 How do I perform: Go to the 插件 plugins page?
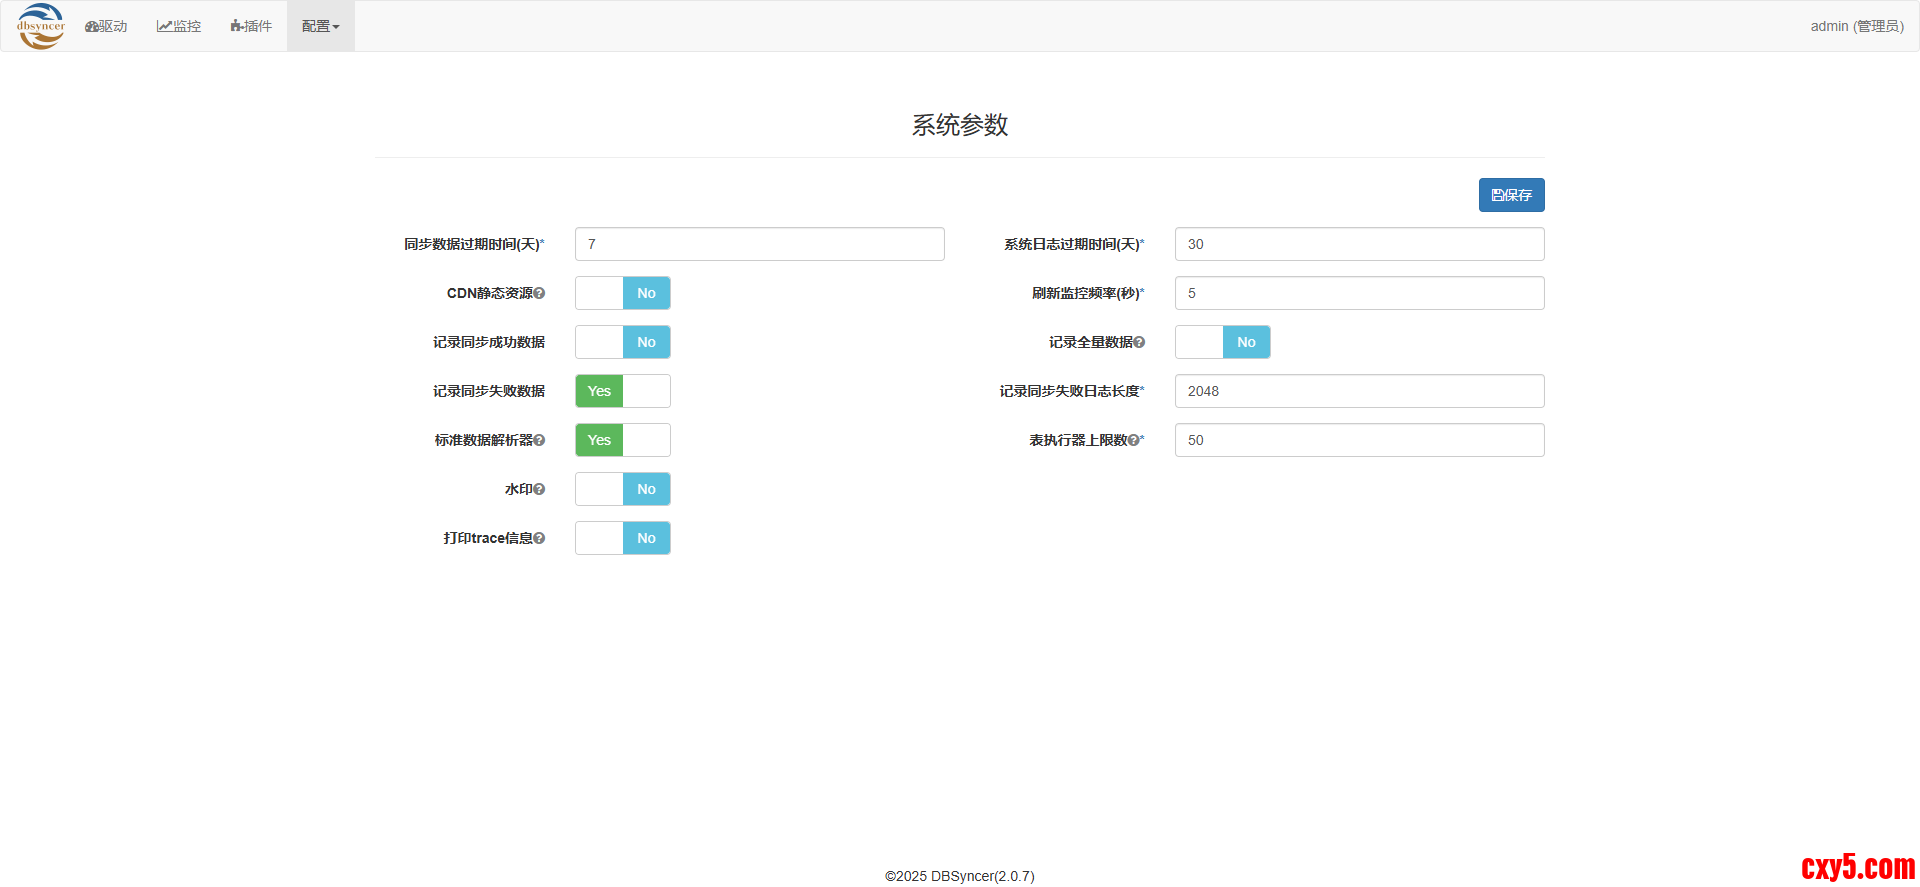point(251,26)
